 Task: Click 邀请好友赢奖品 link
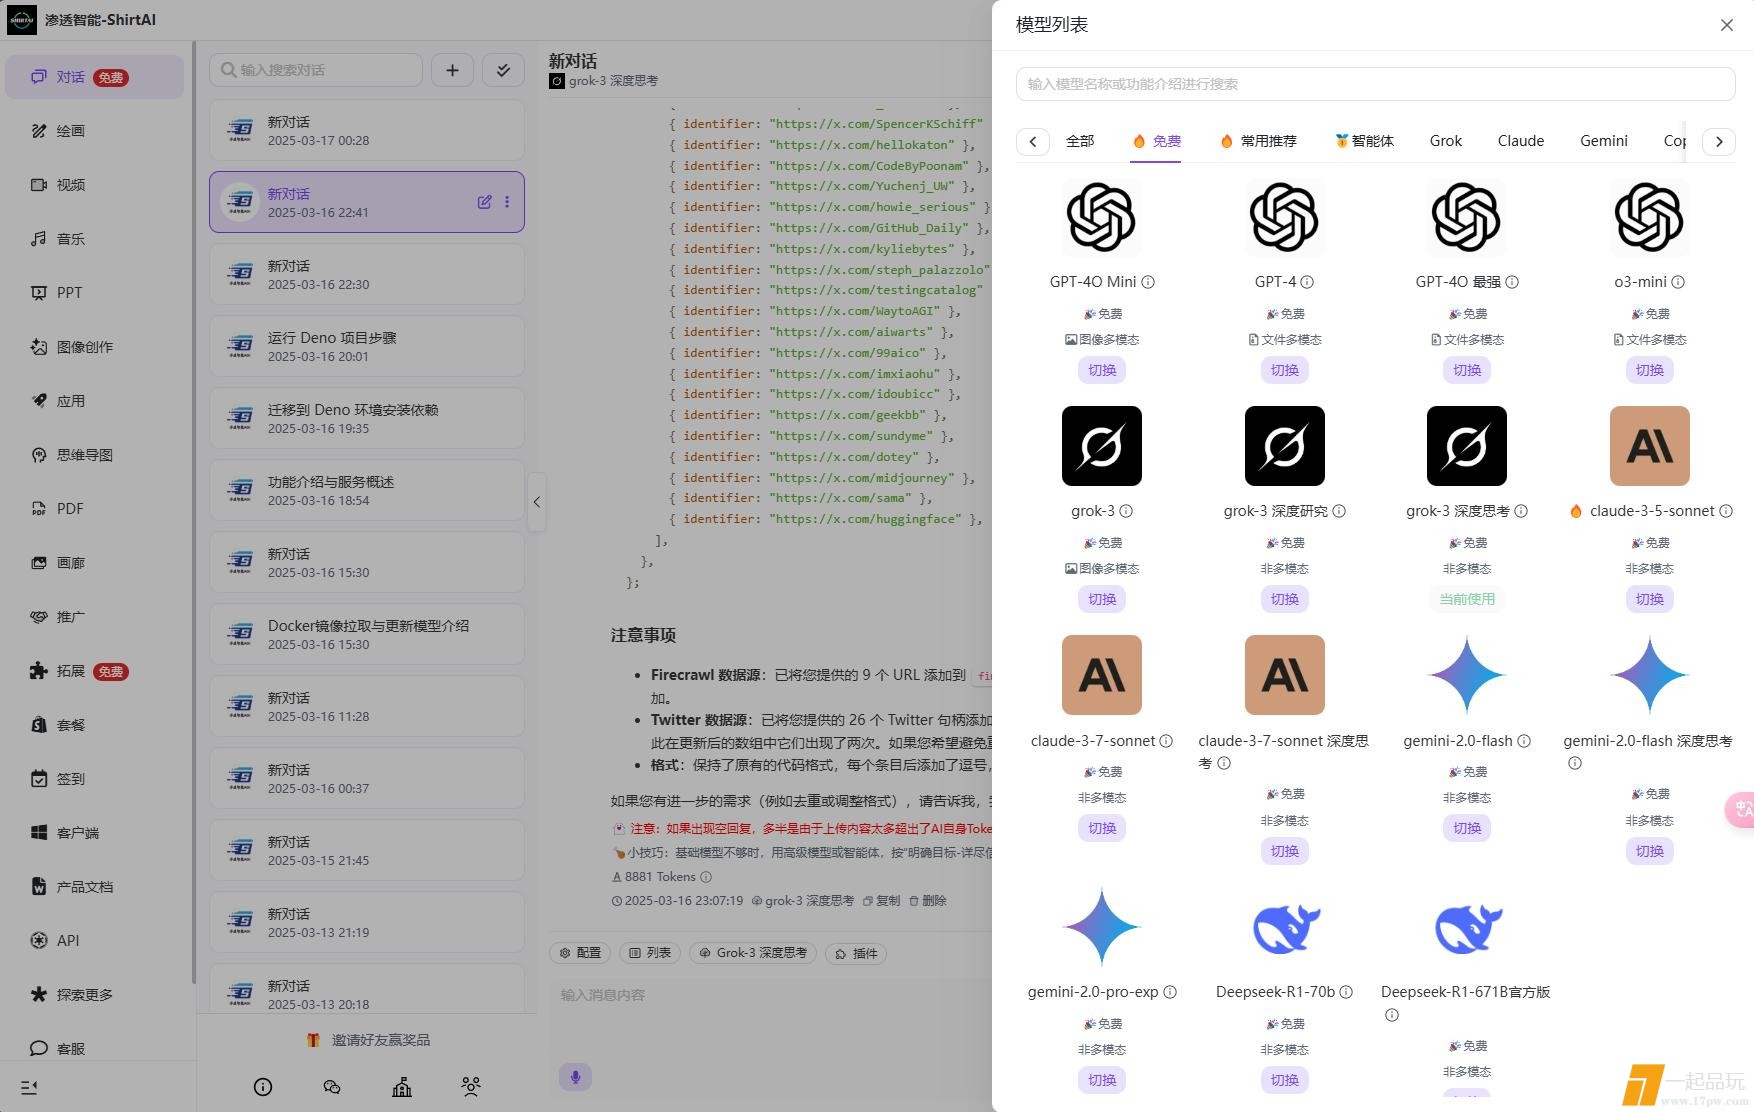point(368,1040)
